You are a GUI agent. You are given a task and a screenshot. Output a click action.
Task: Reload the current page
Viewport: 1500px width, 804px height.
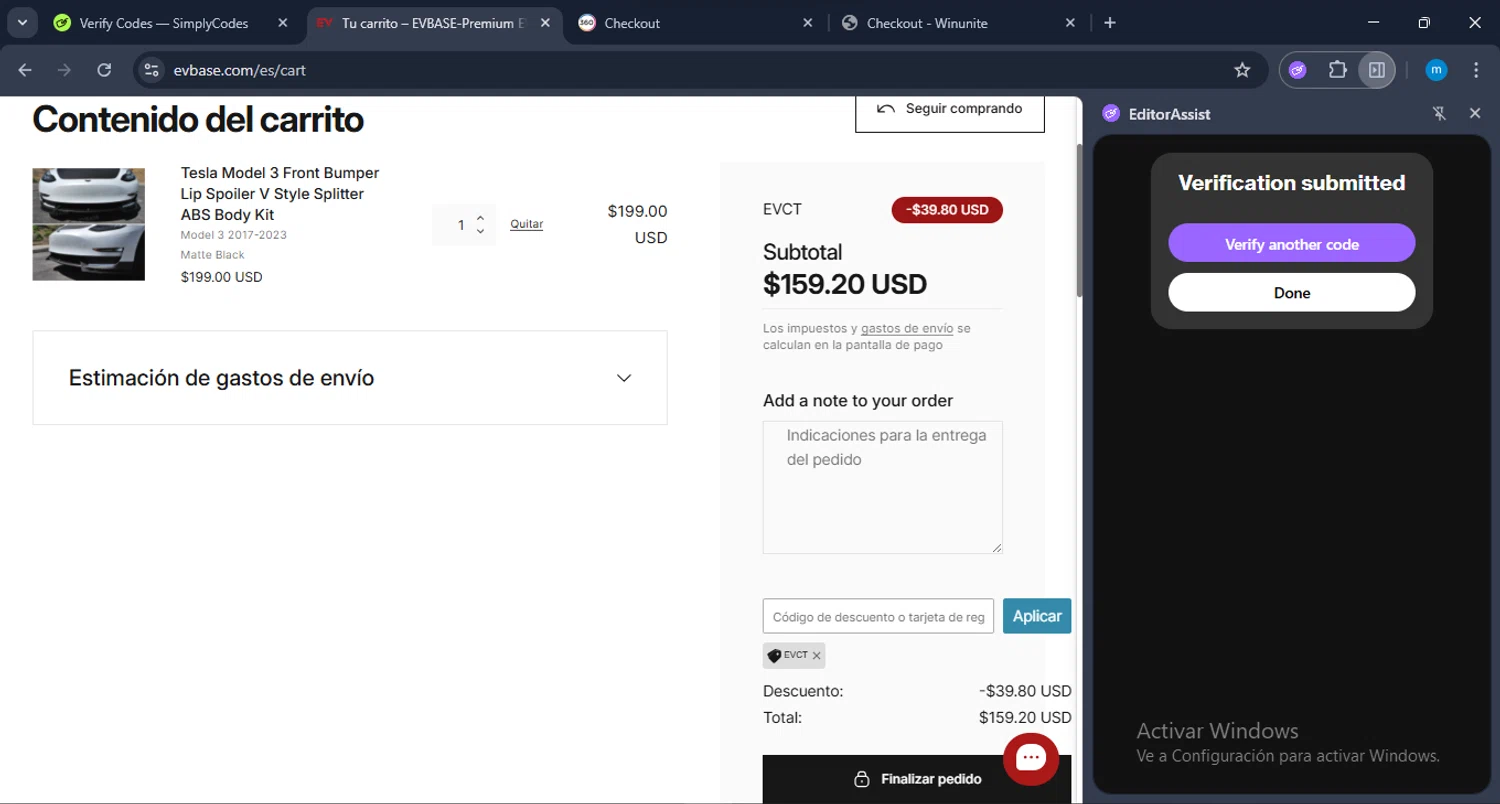tap(104, 70)
